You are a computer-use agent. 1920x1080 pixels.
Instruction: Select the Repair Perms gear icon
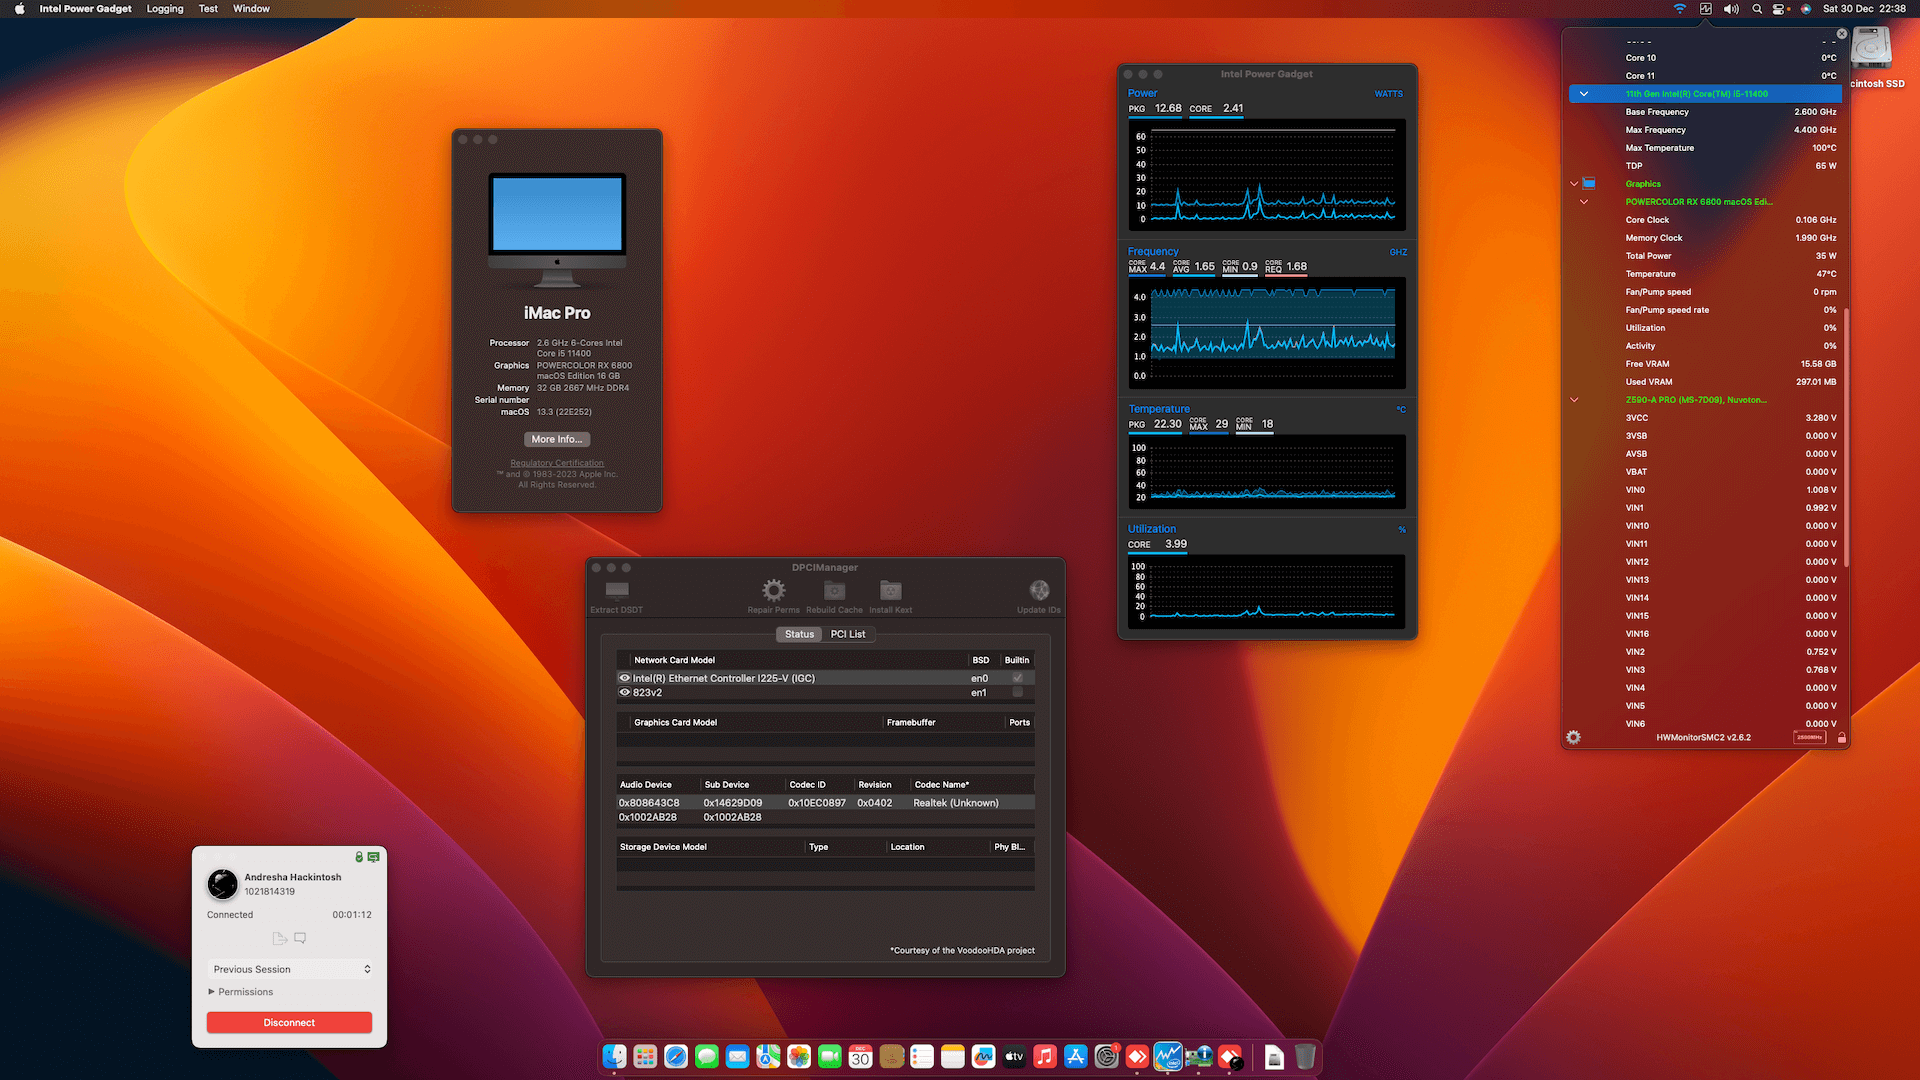tap(772, 590)
